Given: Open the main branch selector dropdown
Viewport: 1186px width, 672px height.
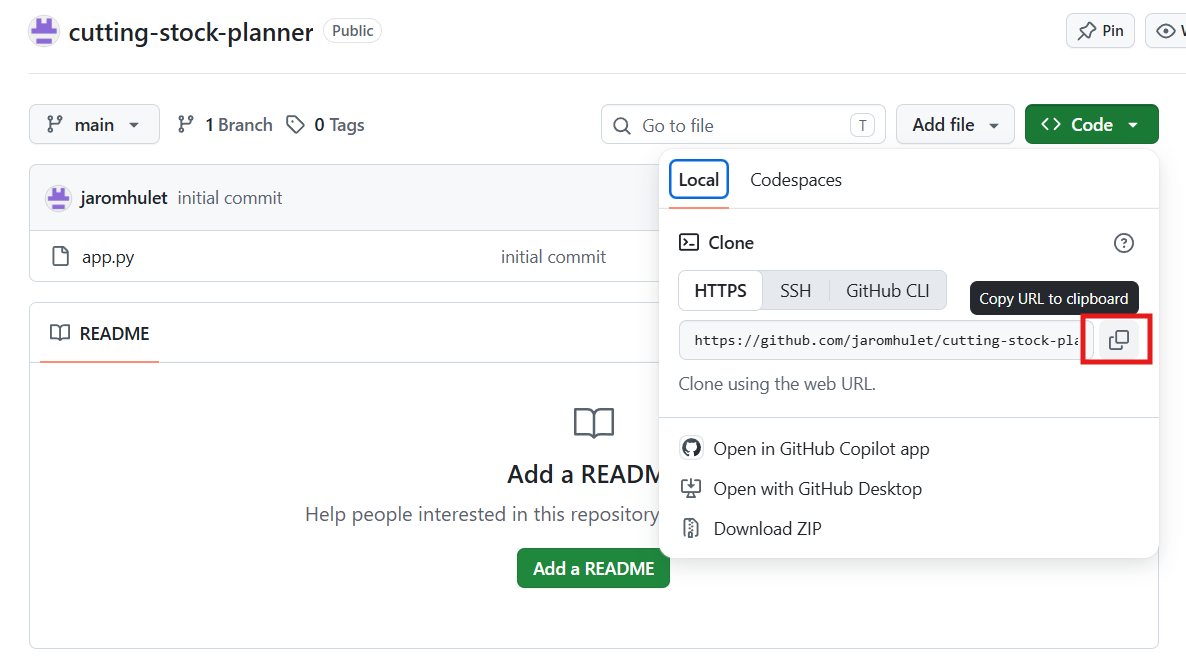Looking at the screenshot, I should click(x=95, y=124).
